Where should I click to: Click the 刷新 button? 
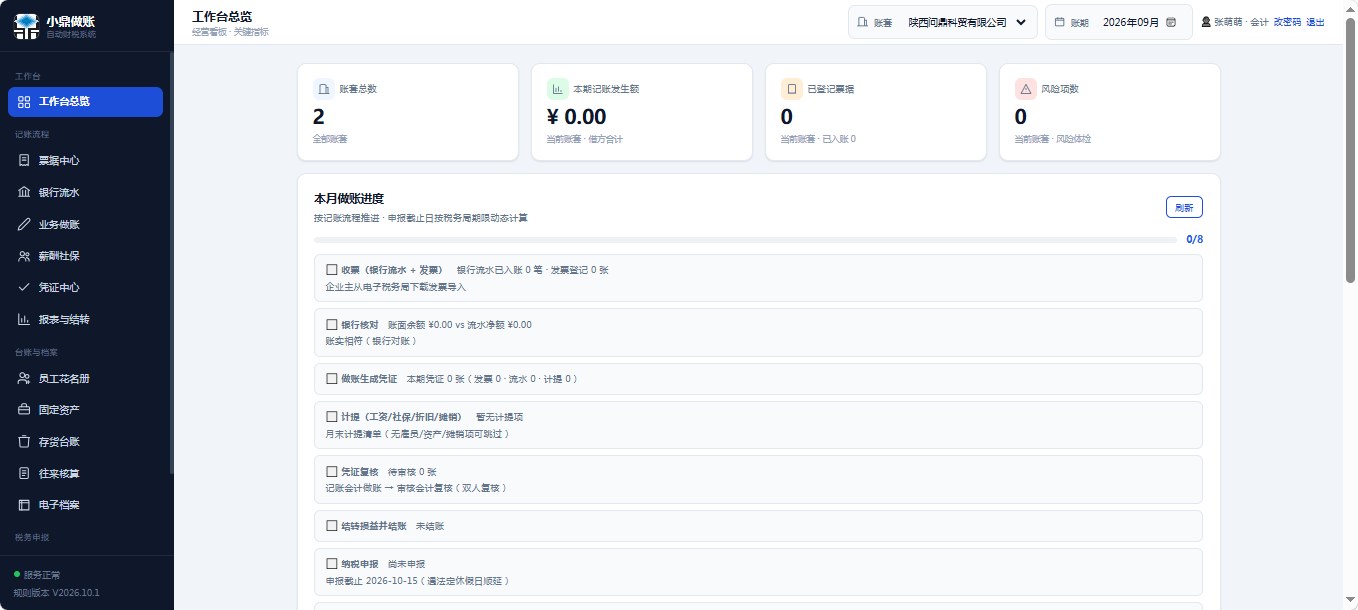click(x=1184, y=207)
